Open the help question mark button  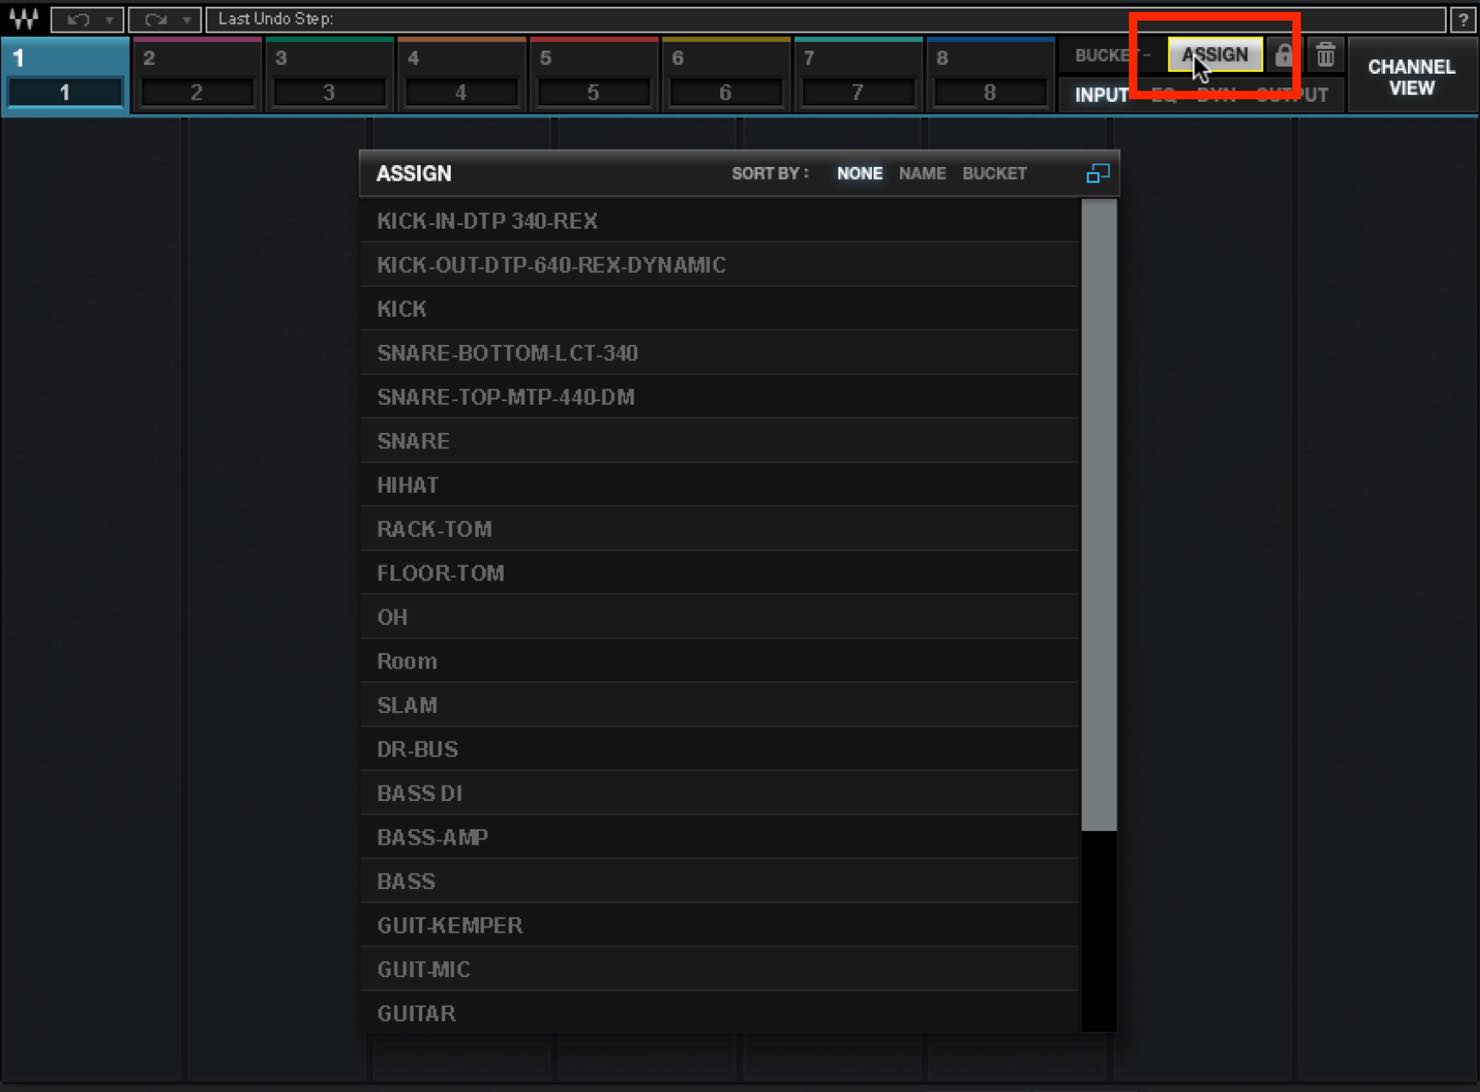(x=1463, y=19)
